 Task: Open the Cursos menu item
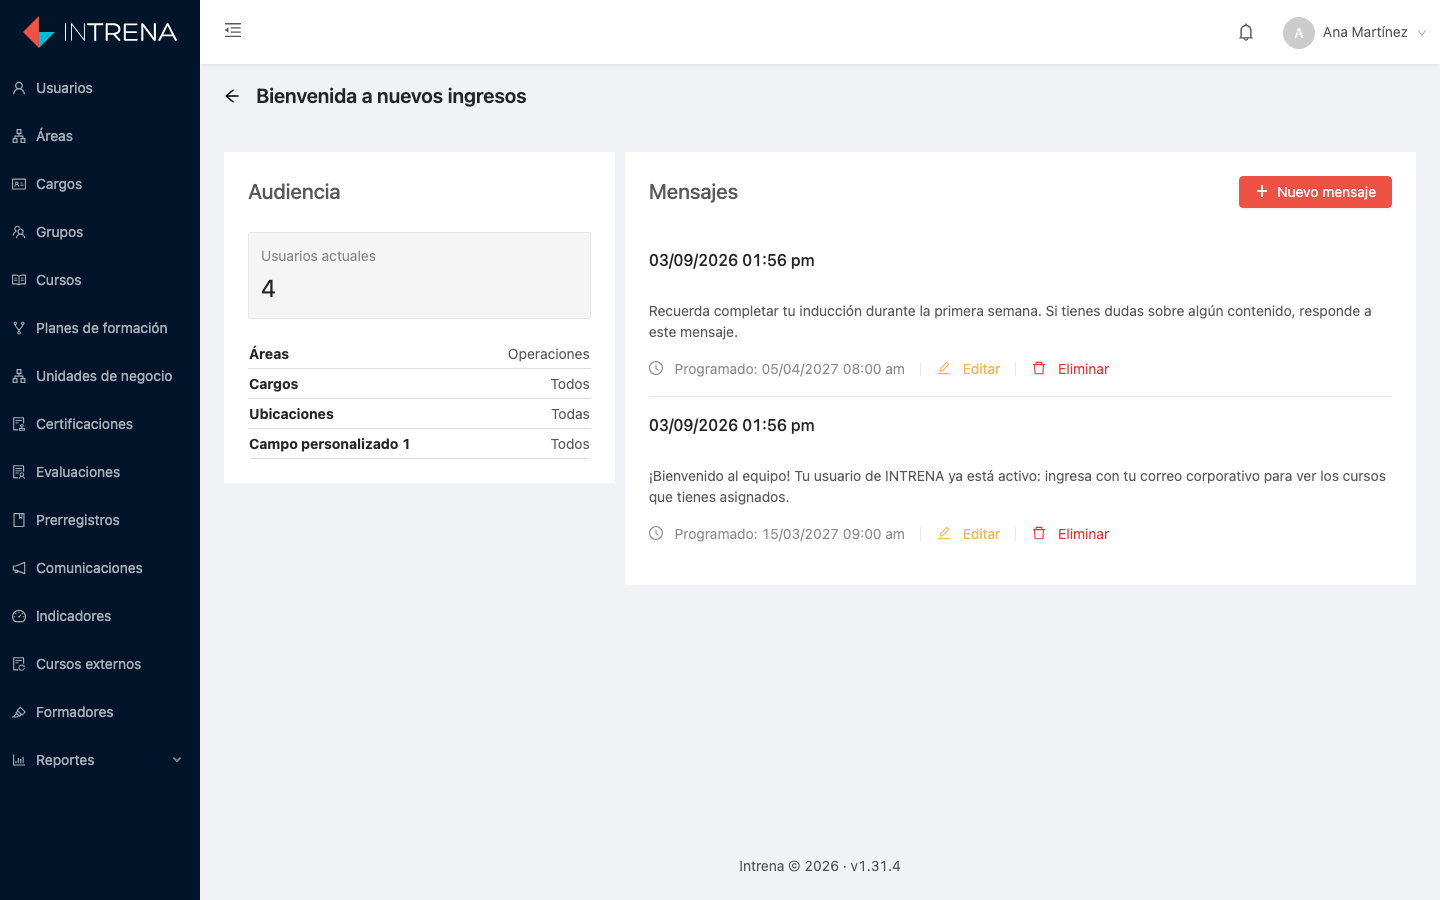100,280
